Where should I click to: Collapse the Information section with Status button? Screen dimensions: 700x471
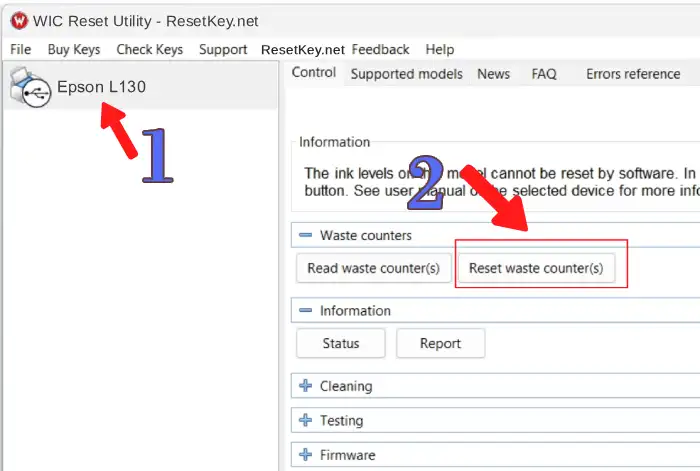(305, 311)
